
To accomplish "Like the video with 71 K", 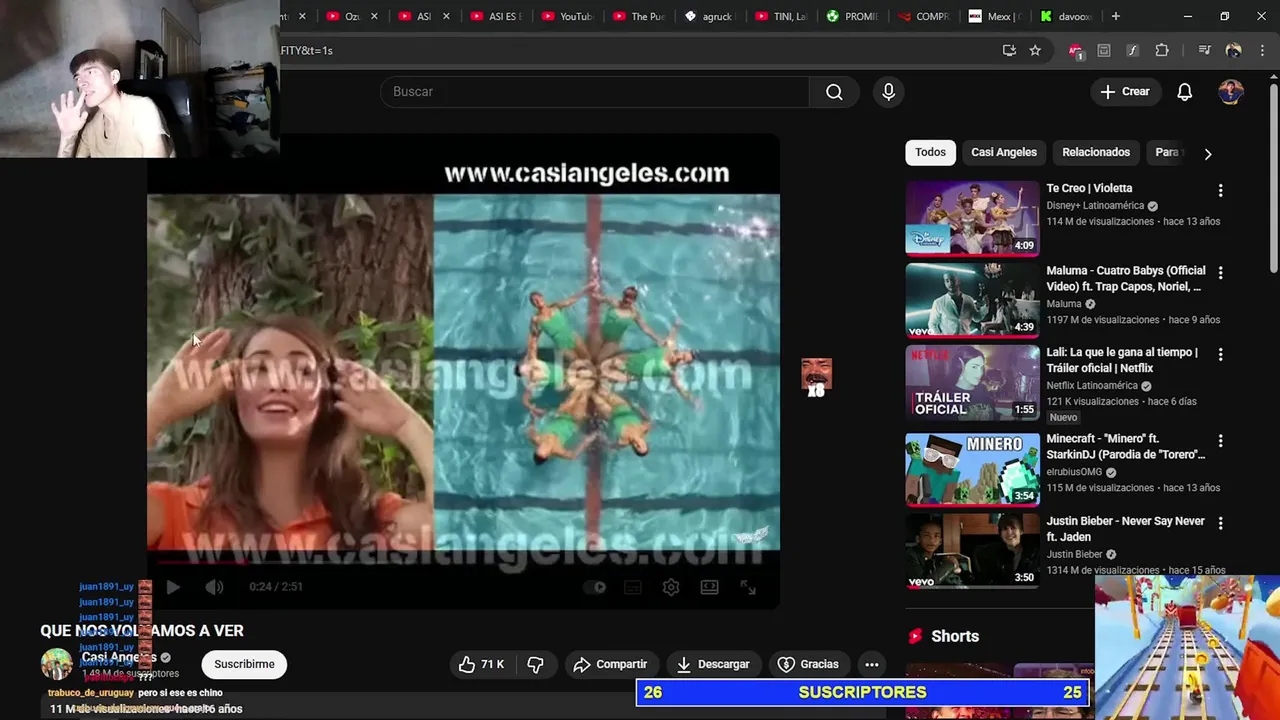I will click(x=482, y=664).
